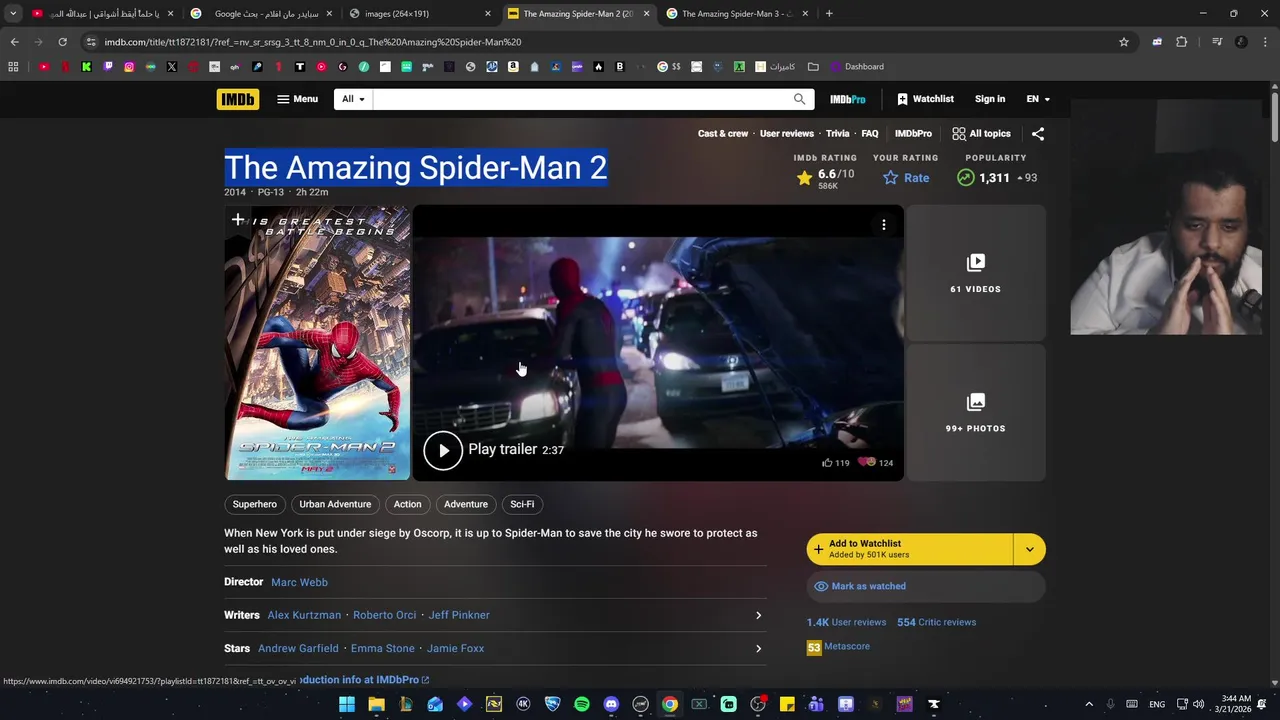Viewport: 1280px width, 720px height.
Task: Open writer Roberto Orci's page
Action: (384, 615)
